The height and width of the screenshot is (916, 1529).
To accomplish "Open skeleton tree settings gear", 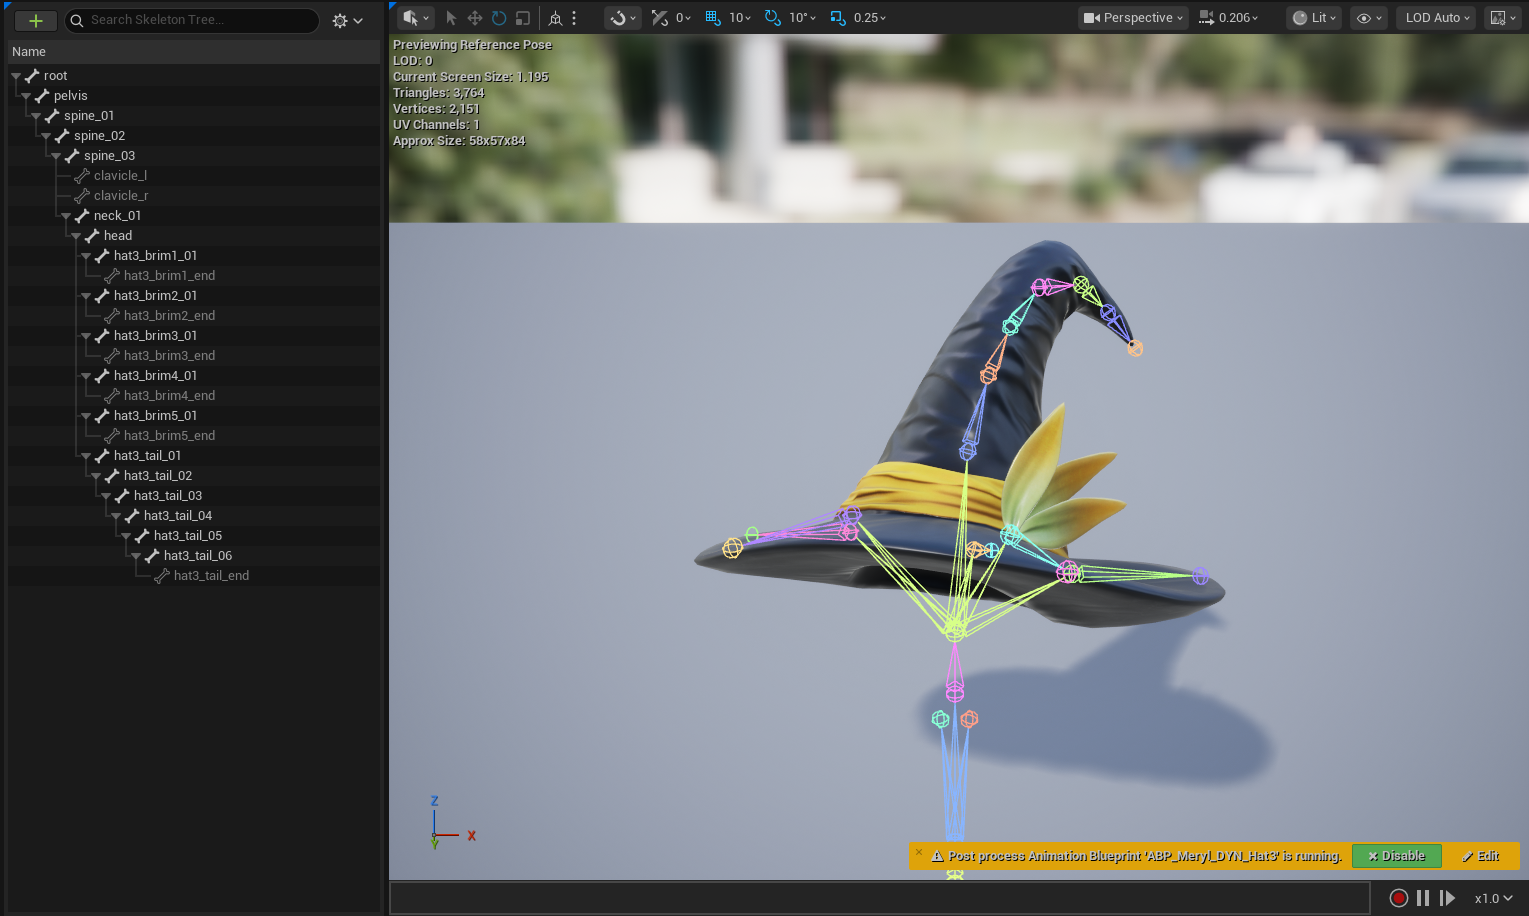I will click(346, 20).
